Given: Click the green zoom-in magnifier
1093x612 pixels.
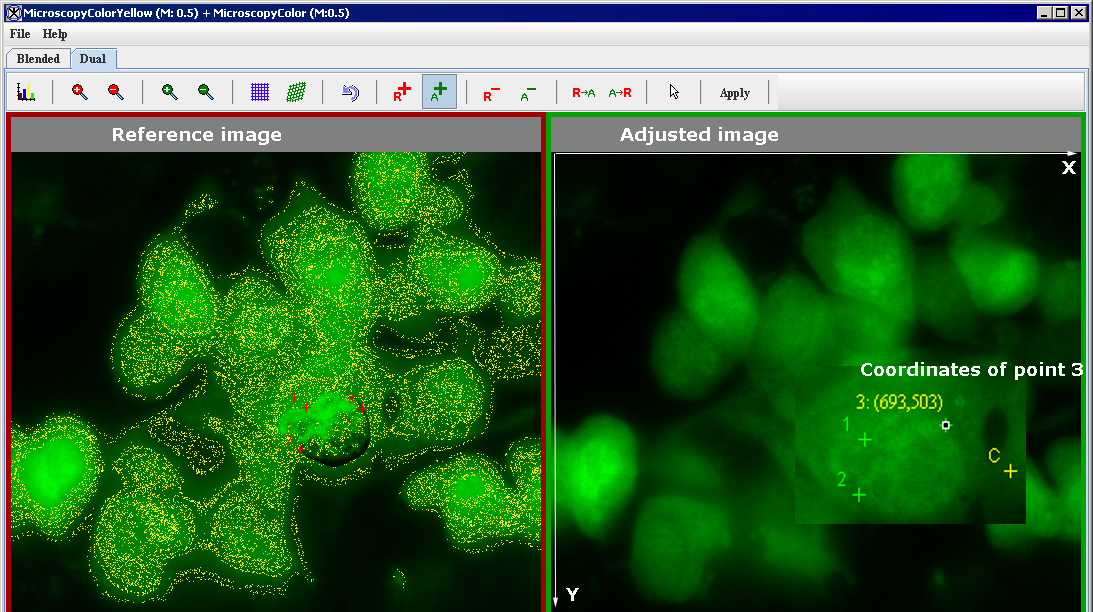Looking at the screenshot, I should [x=170, y=92].
